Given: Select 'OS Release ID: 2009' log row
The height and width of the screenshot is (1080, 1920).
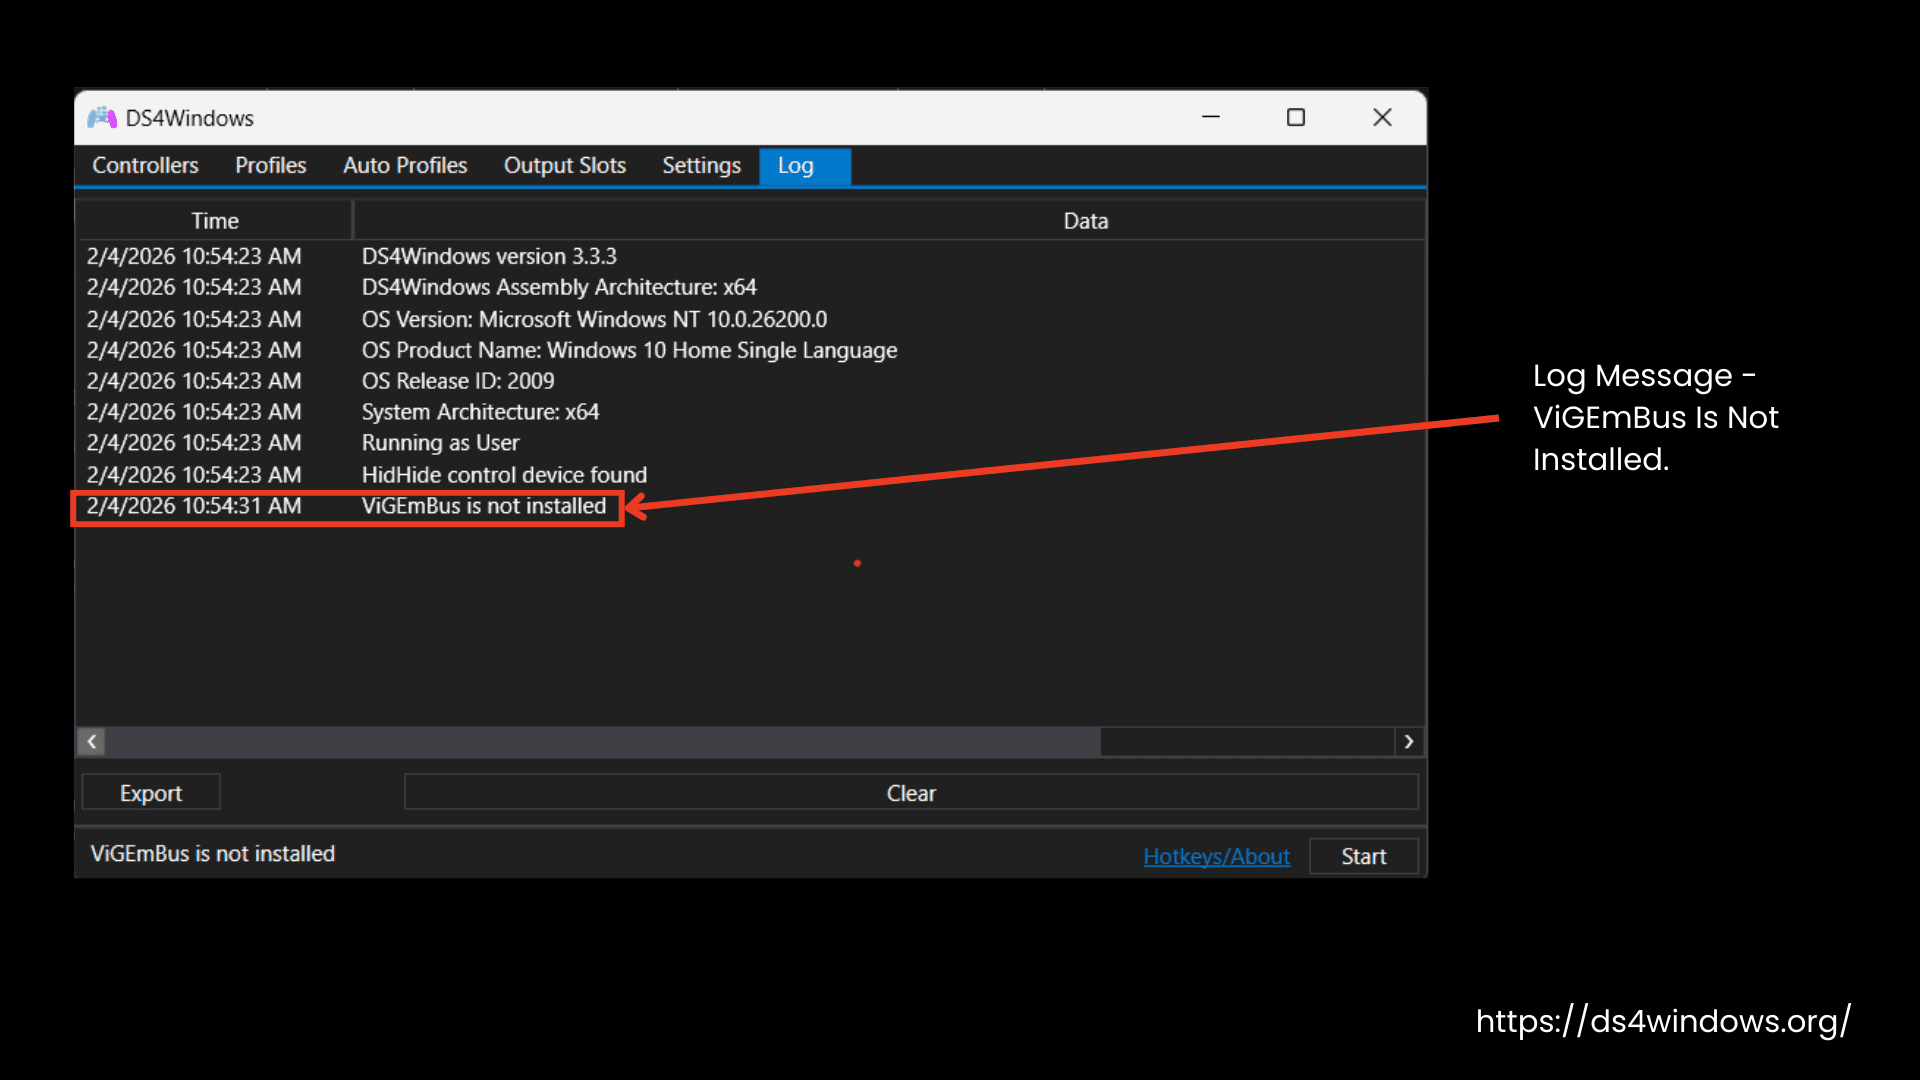Looking at the screenshot, I should pos(750,381).
